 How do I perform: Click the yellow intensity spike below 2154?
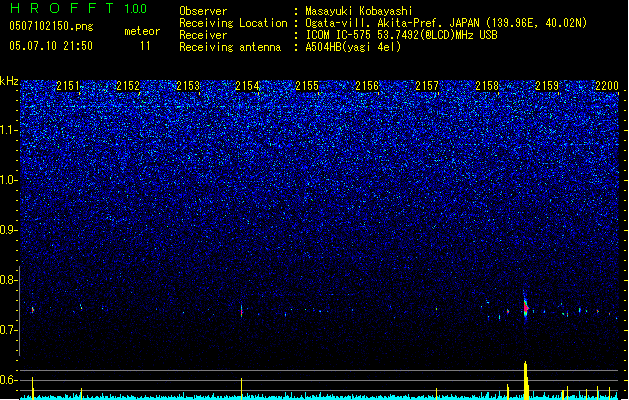tap(241, 388)
